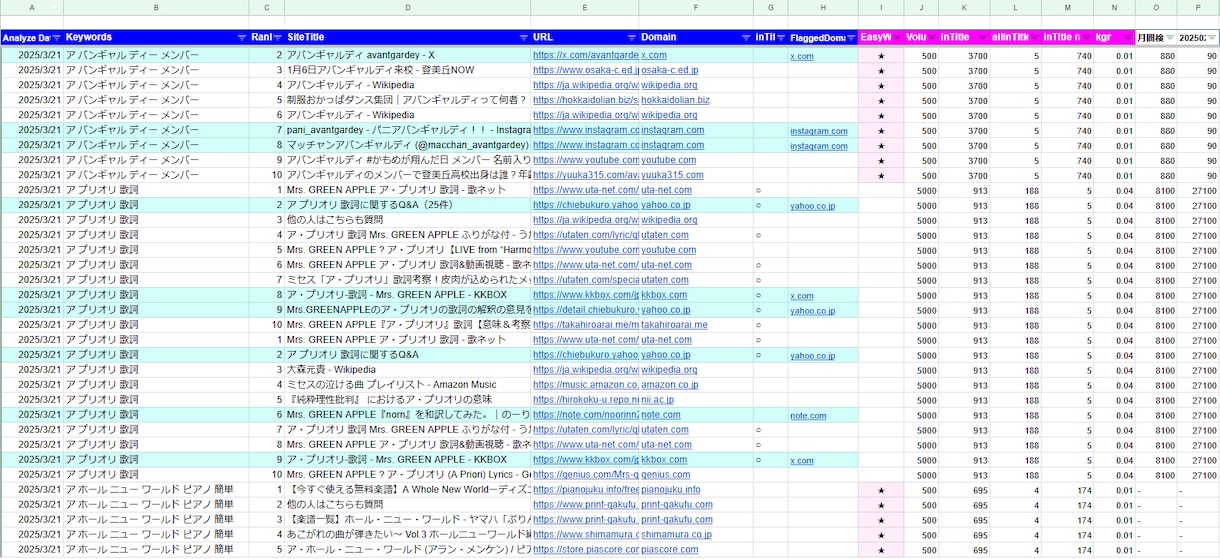Screen dimensions: 1220x559
Task: Open the https://detail.chiebukuro URL link
Action: coord(585,310)
